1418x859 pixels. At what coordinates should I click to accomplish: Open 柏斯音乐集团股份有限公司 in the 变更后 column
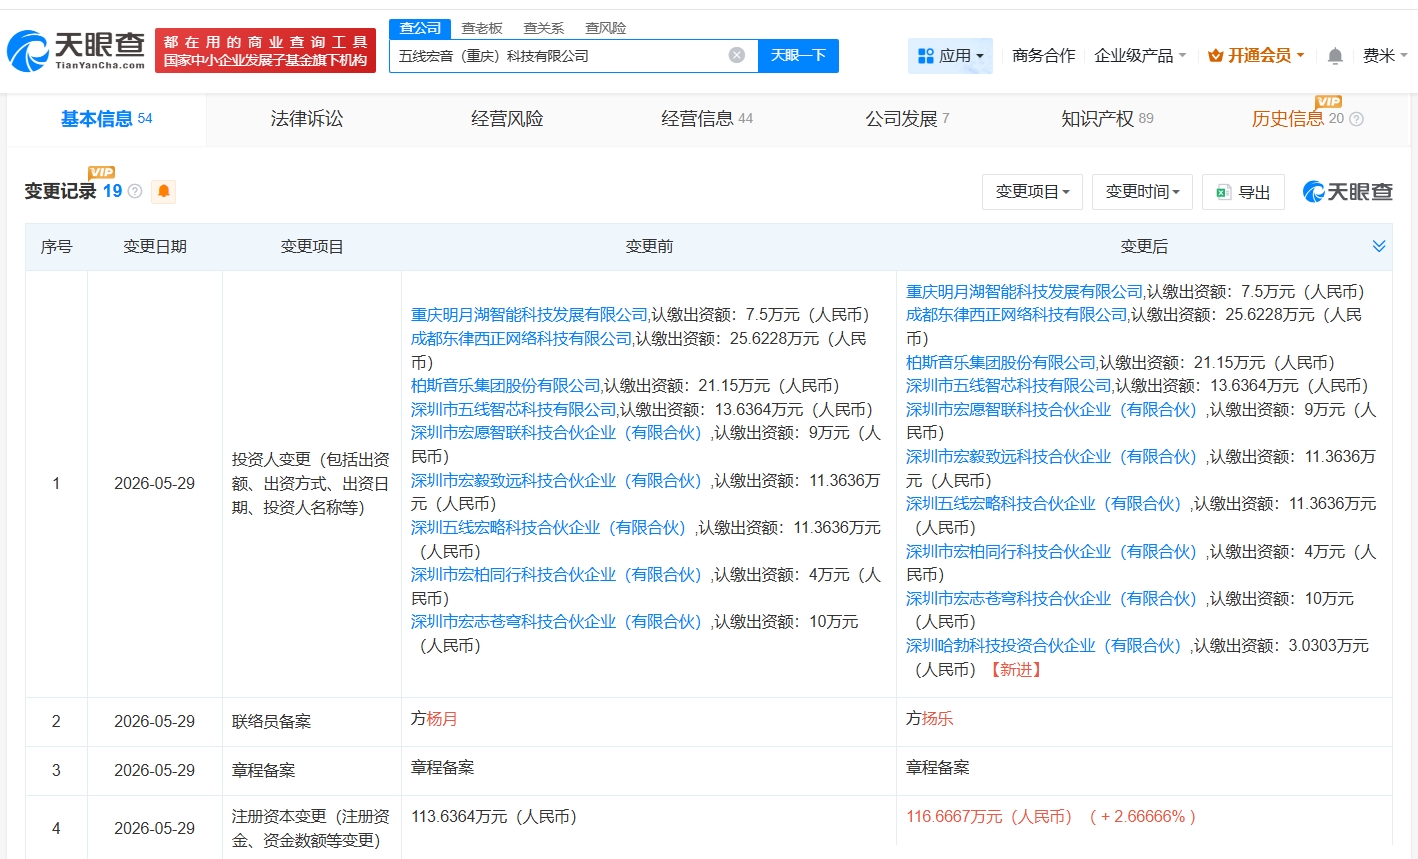point(1000,363)
